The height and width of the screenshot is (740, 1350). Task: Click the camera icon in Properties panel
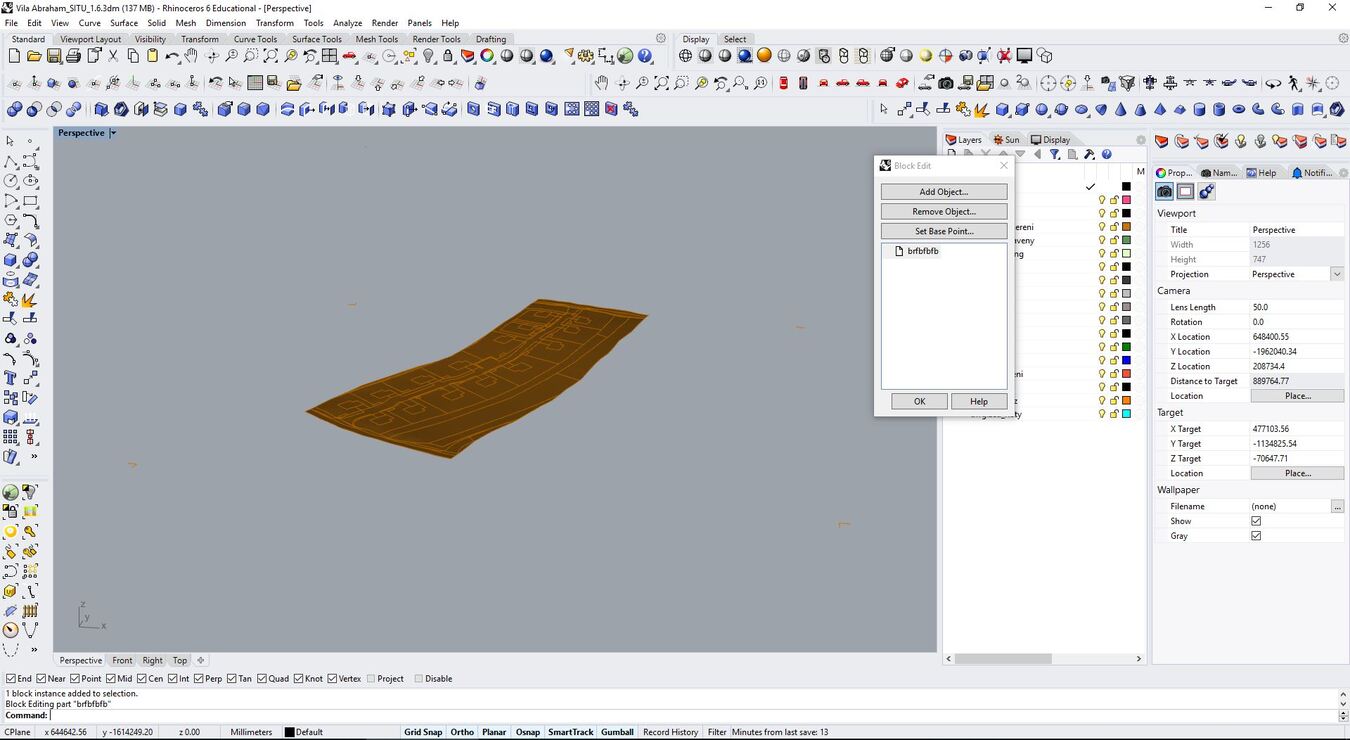coord(1164,192)
